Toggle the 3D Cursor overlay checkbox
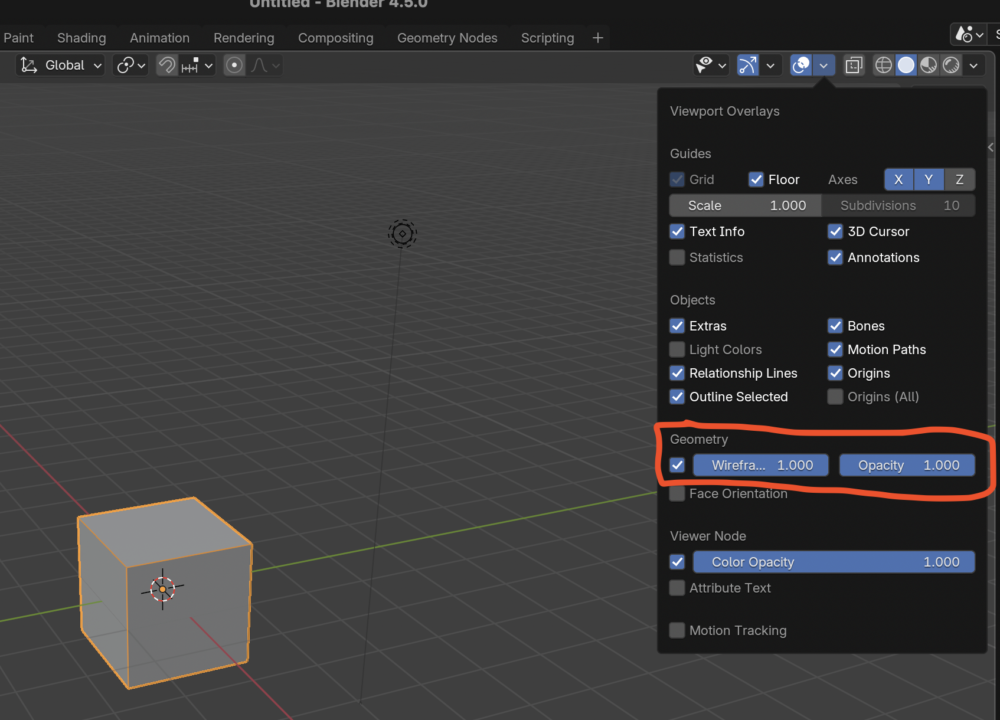The width and height of the screenshot is (1000, 720). [835, 231]
